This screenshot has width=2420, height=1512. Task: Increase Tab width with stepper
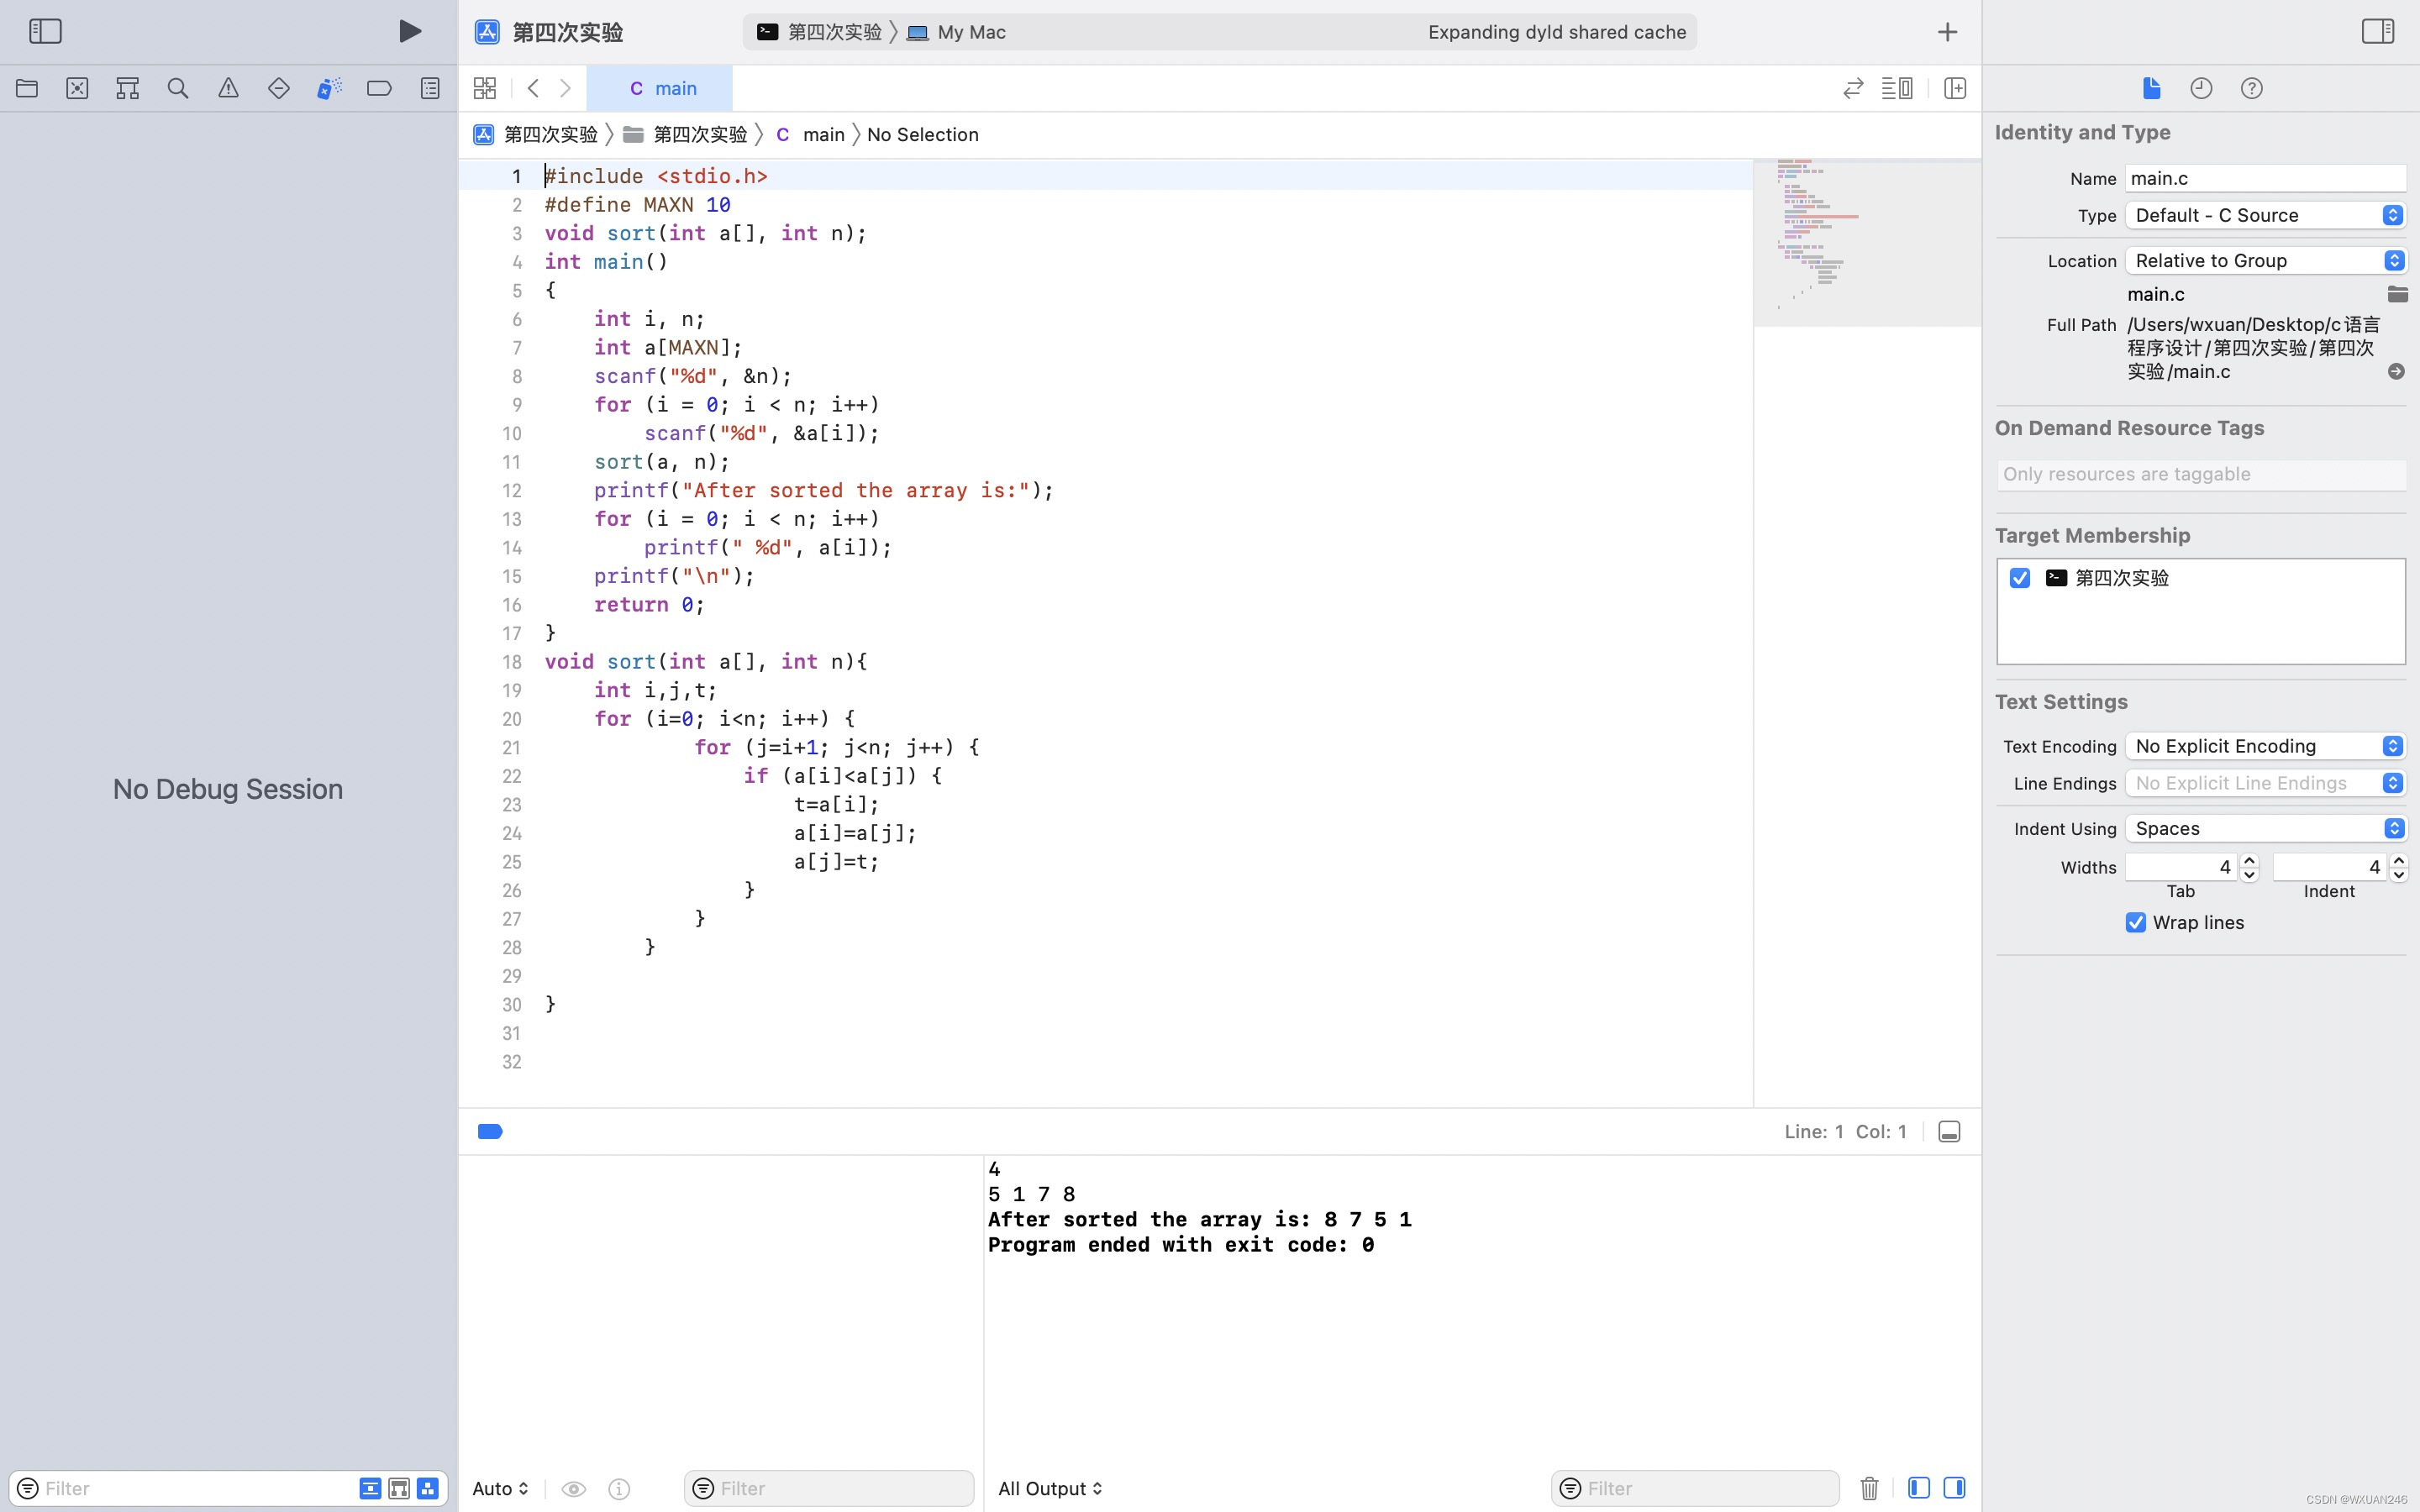(2250, 860)
